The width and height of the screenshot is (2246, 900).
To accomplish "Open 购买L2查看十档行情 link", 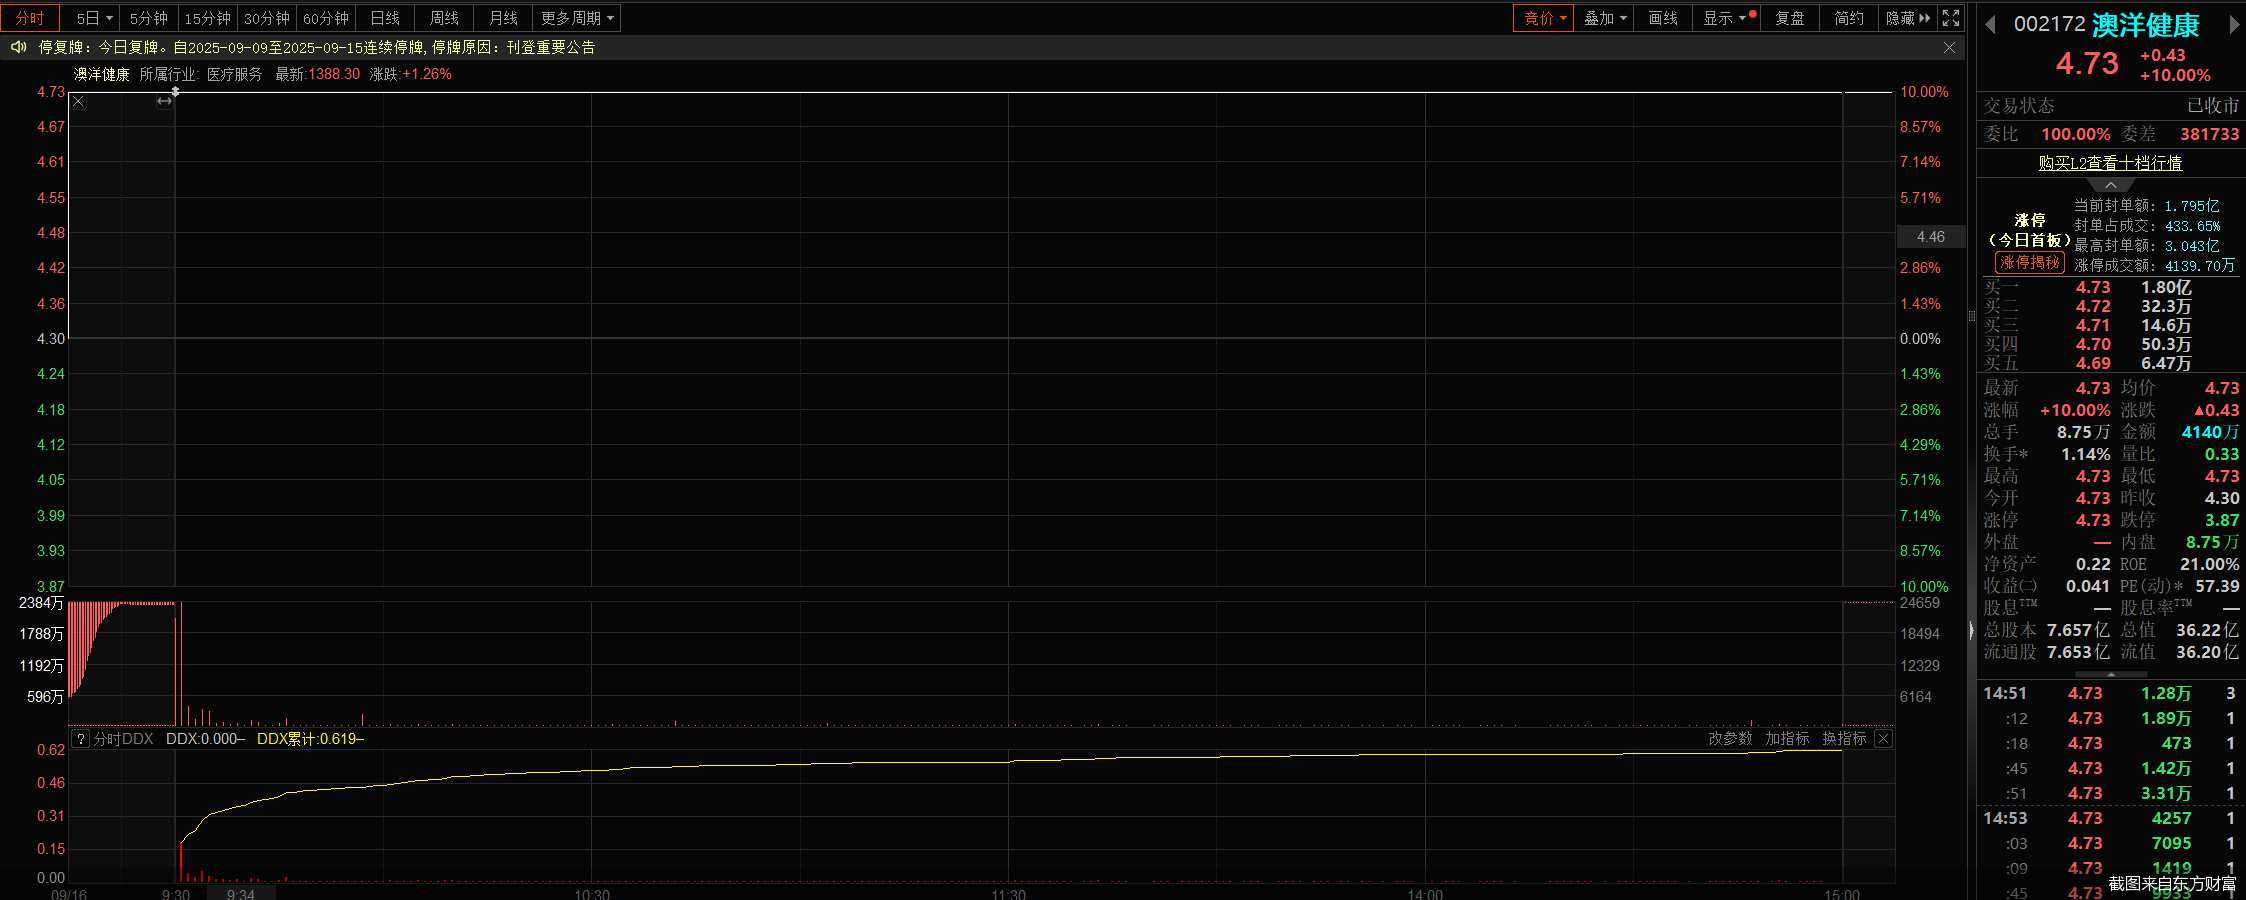I will [x=2110, y=163].
